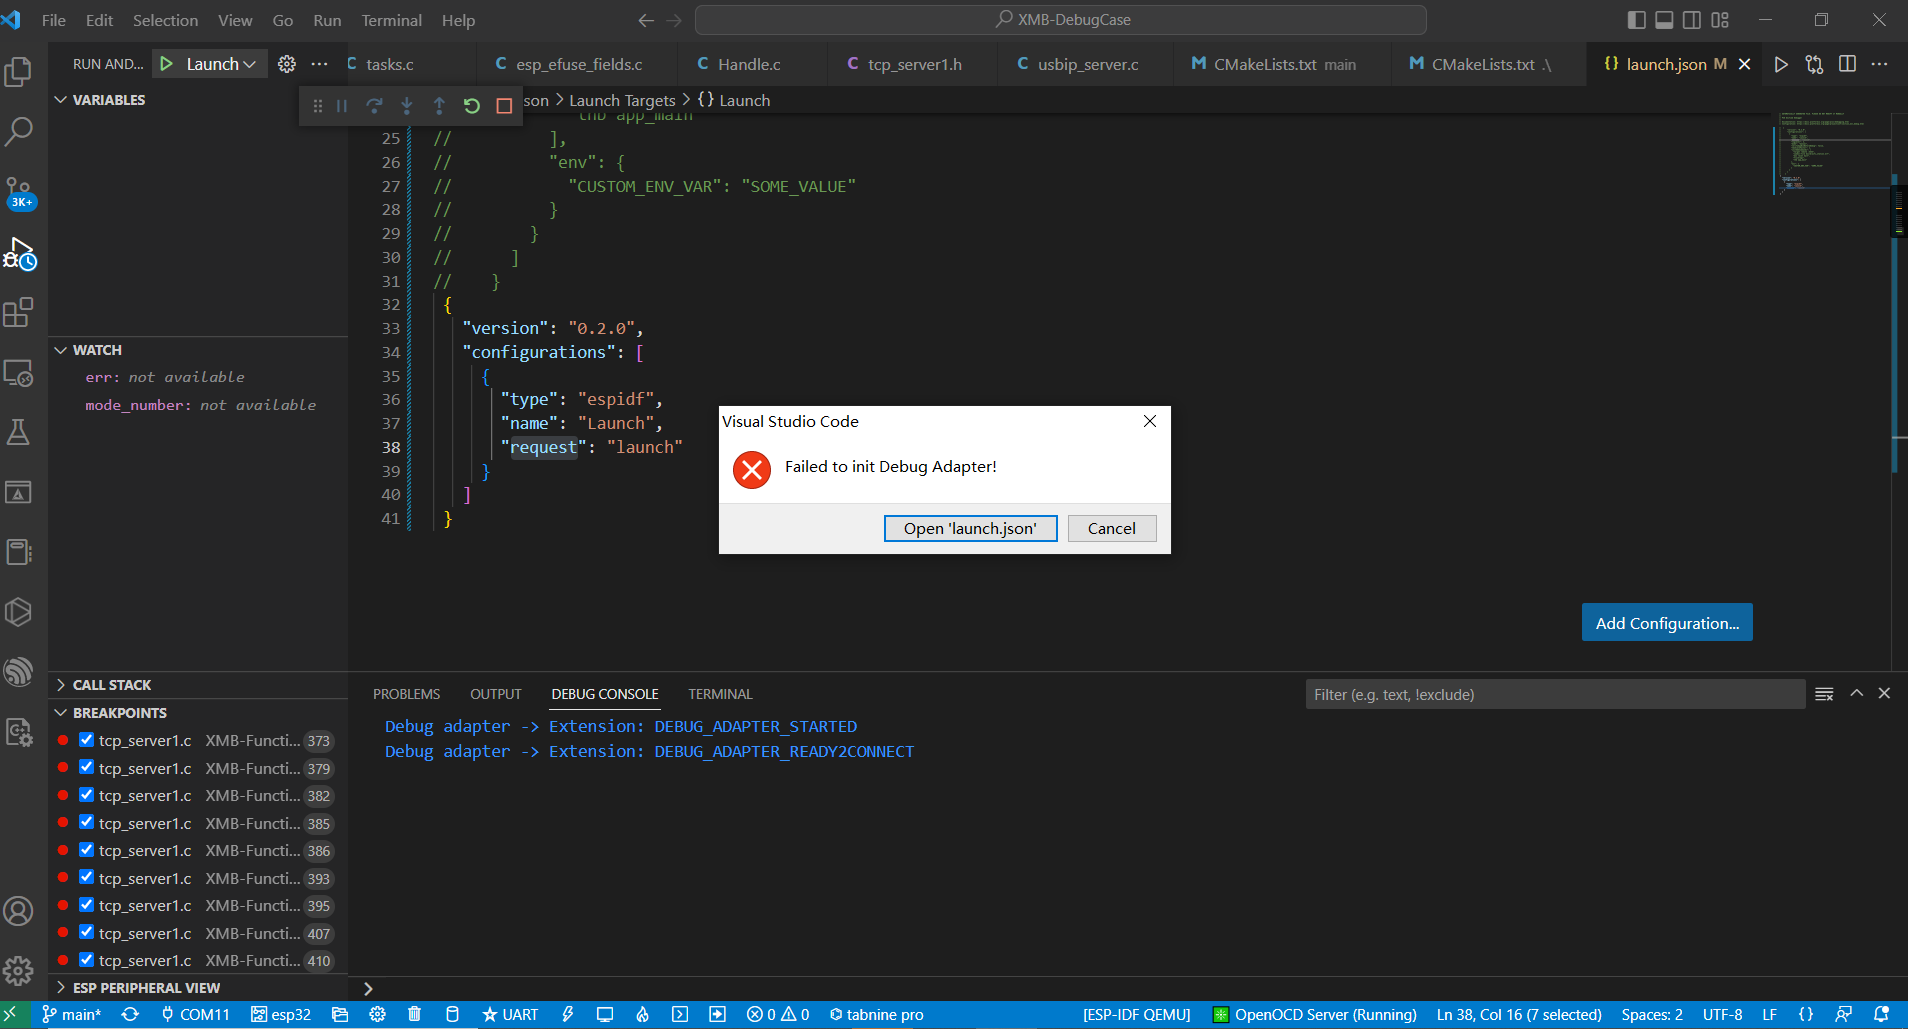Open changes icon in editor title bar
The width and height of the screenshot is (1908, 1029).
coord(1814,64)
